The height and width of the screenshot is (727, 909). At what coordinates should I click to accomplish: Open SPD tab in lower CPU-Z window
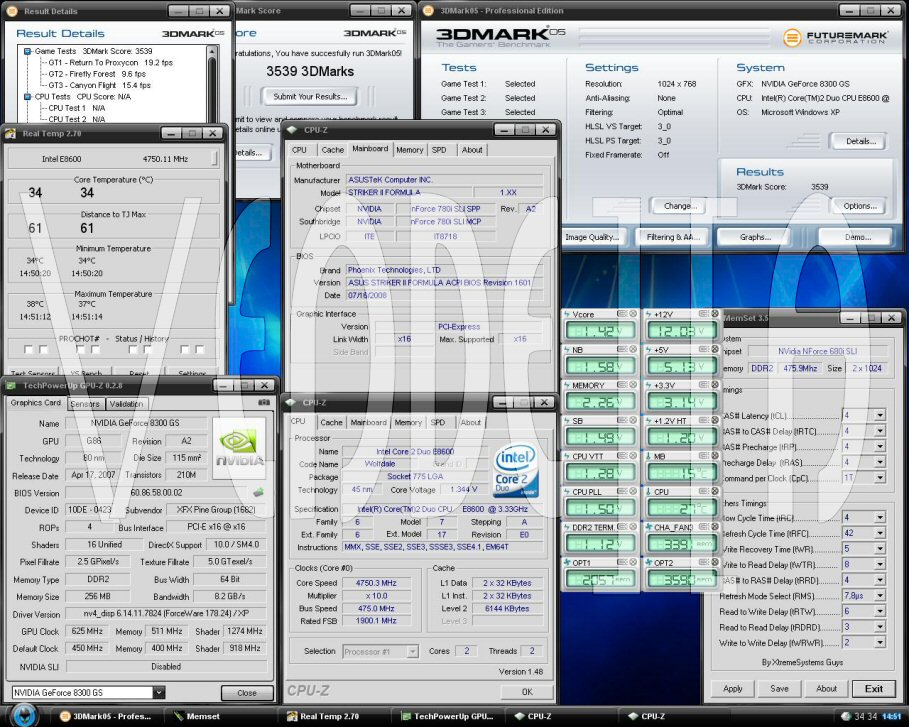coord(438,423)
